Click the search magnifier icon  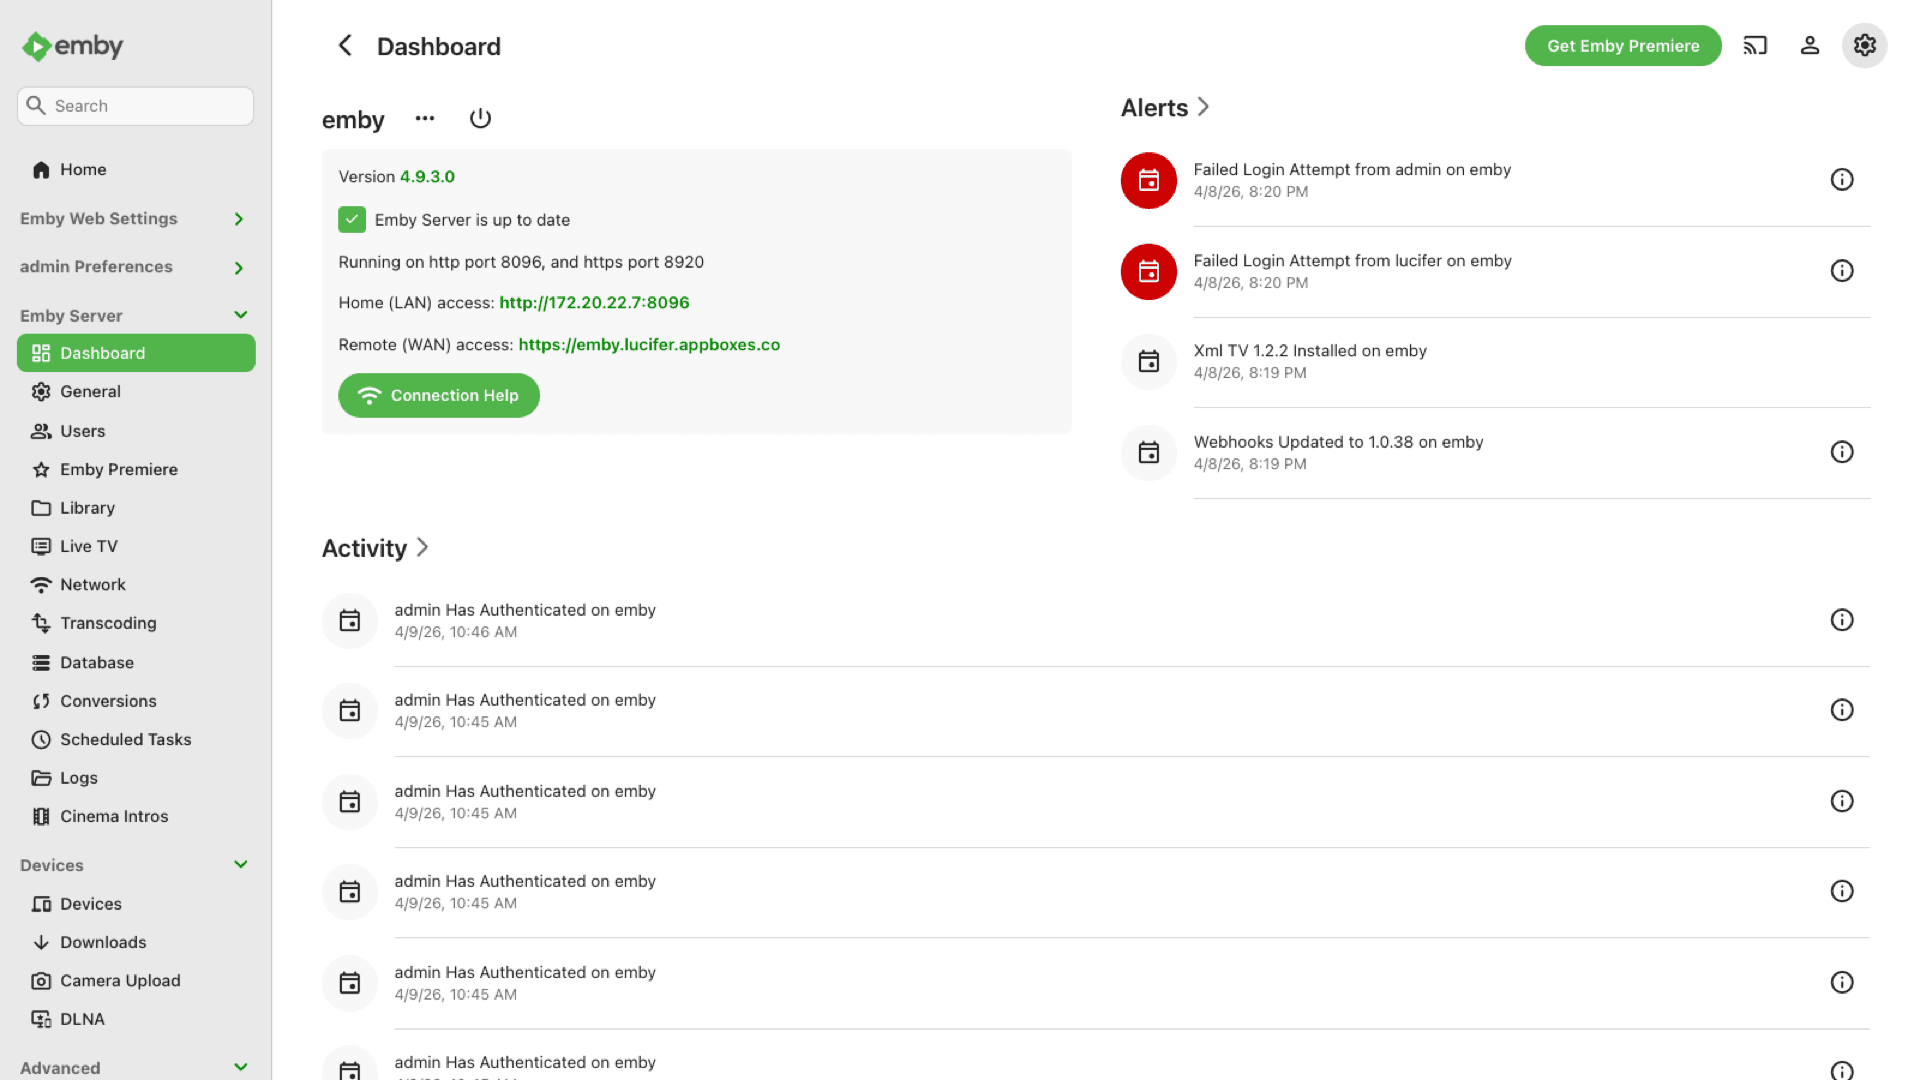pos(36,106)
